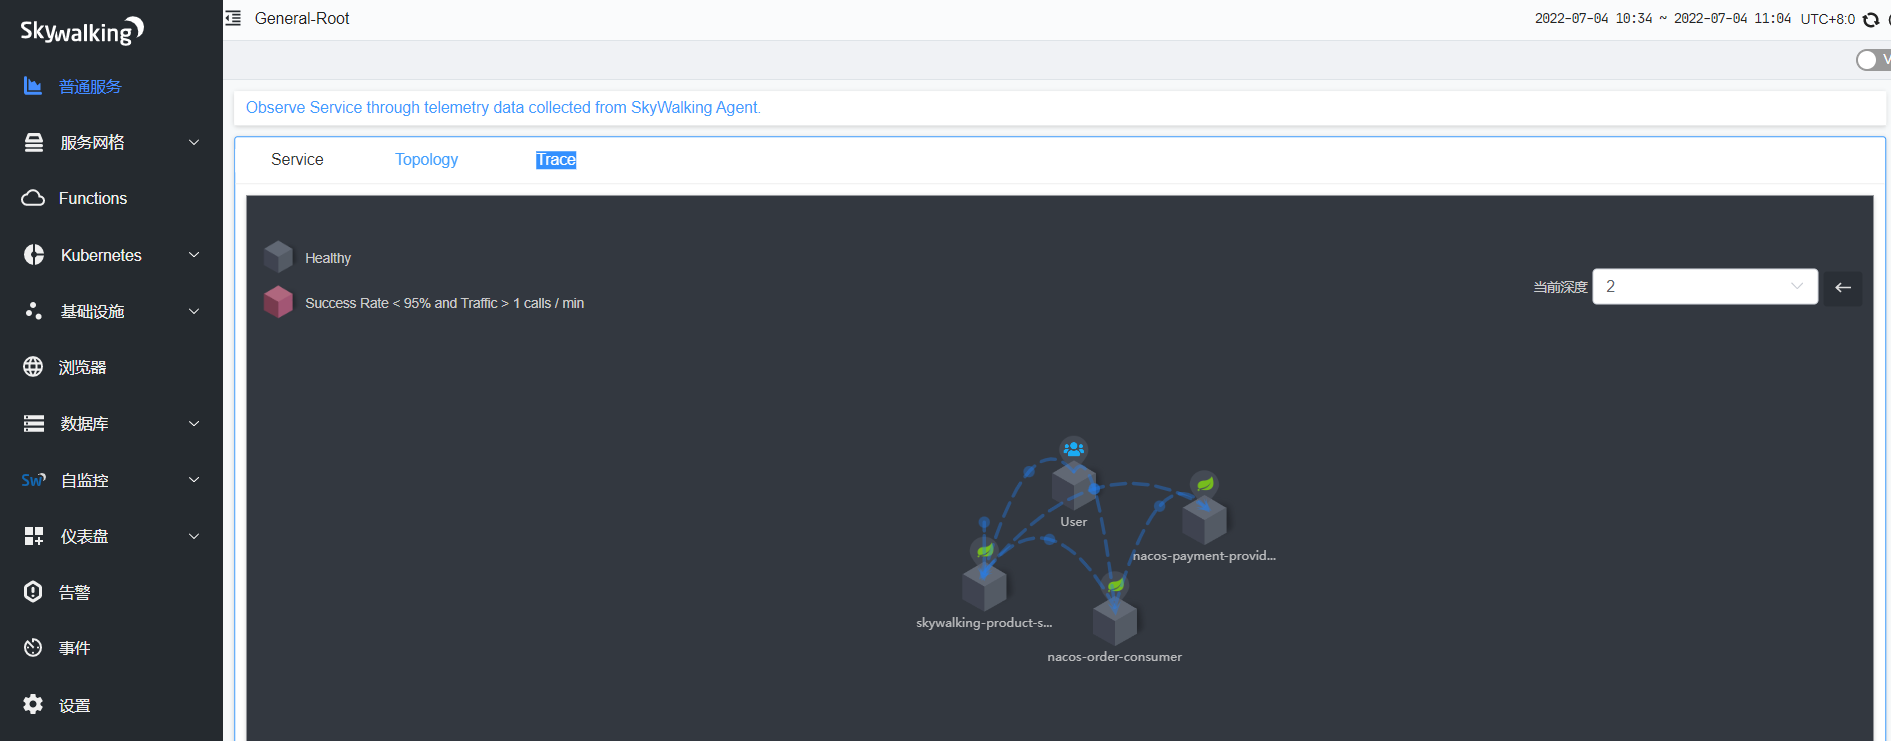Viewport: 1891px width, 741px height.
Task: Open settings via the gear icon
Action: pyautogui.click(x=34, y=705)
